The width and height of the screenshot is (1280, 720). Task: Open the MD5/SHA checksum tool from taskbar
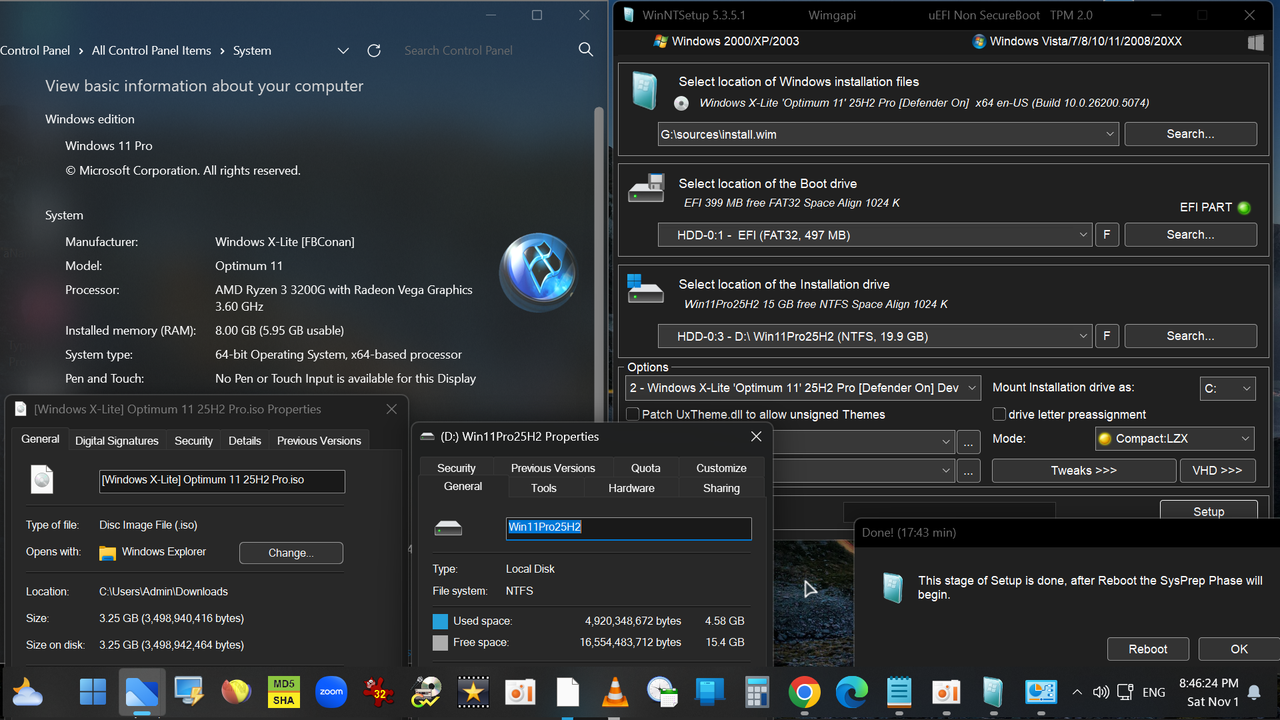(284, 691)
